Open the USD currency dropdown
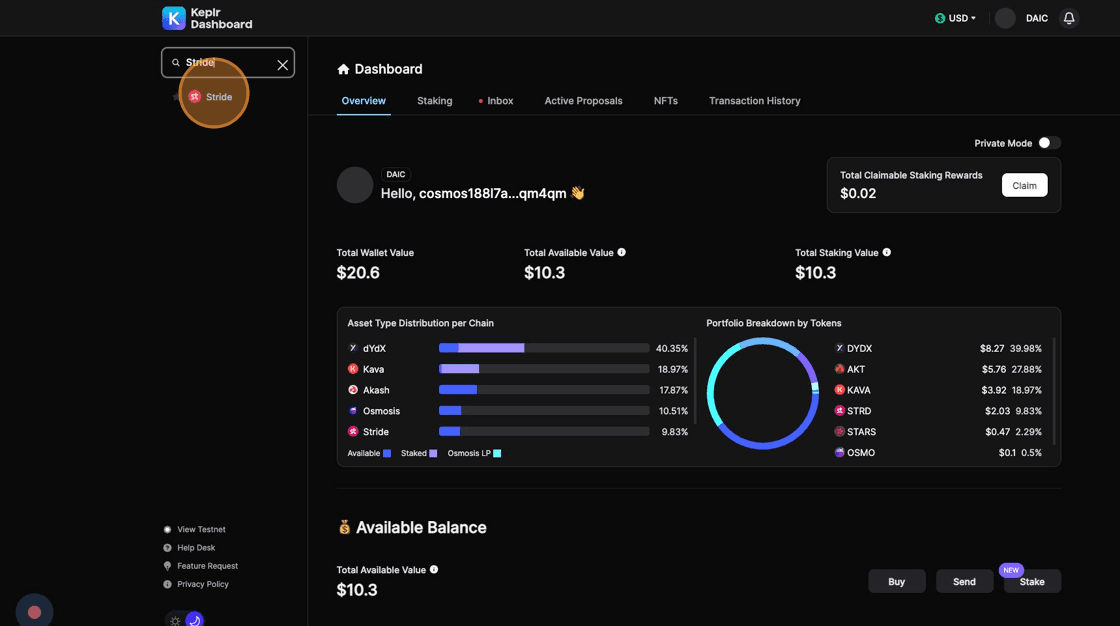Image resolution: width=1120 pixels, height=626 pixels. pyautogui.click(x=955, y=18)
